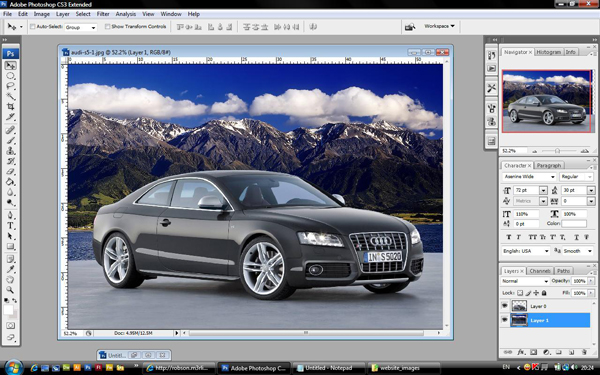The image size is (600, 375).
Task: Open the Analysis menu
Action: (x=126, y=14)
